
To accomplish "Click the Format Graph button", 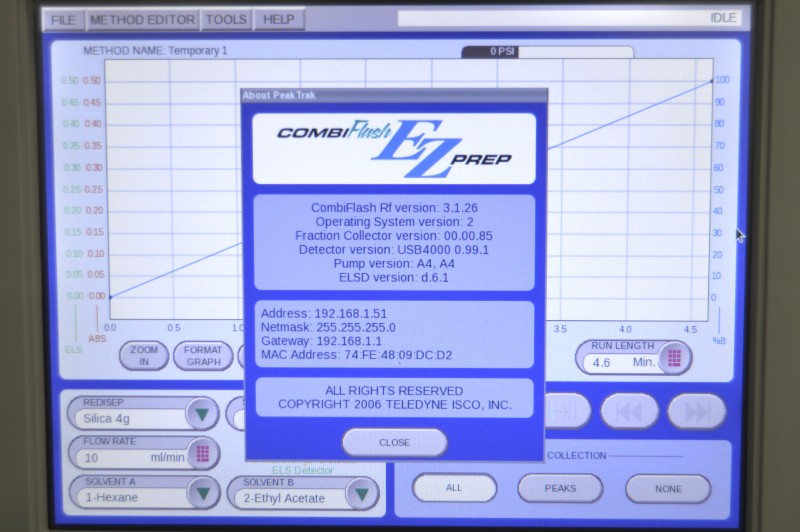I will pyautogui.click(x=203, y=356).
